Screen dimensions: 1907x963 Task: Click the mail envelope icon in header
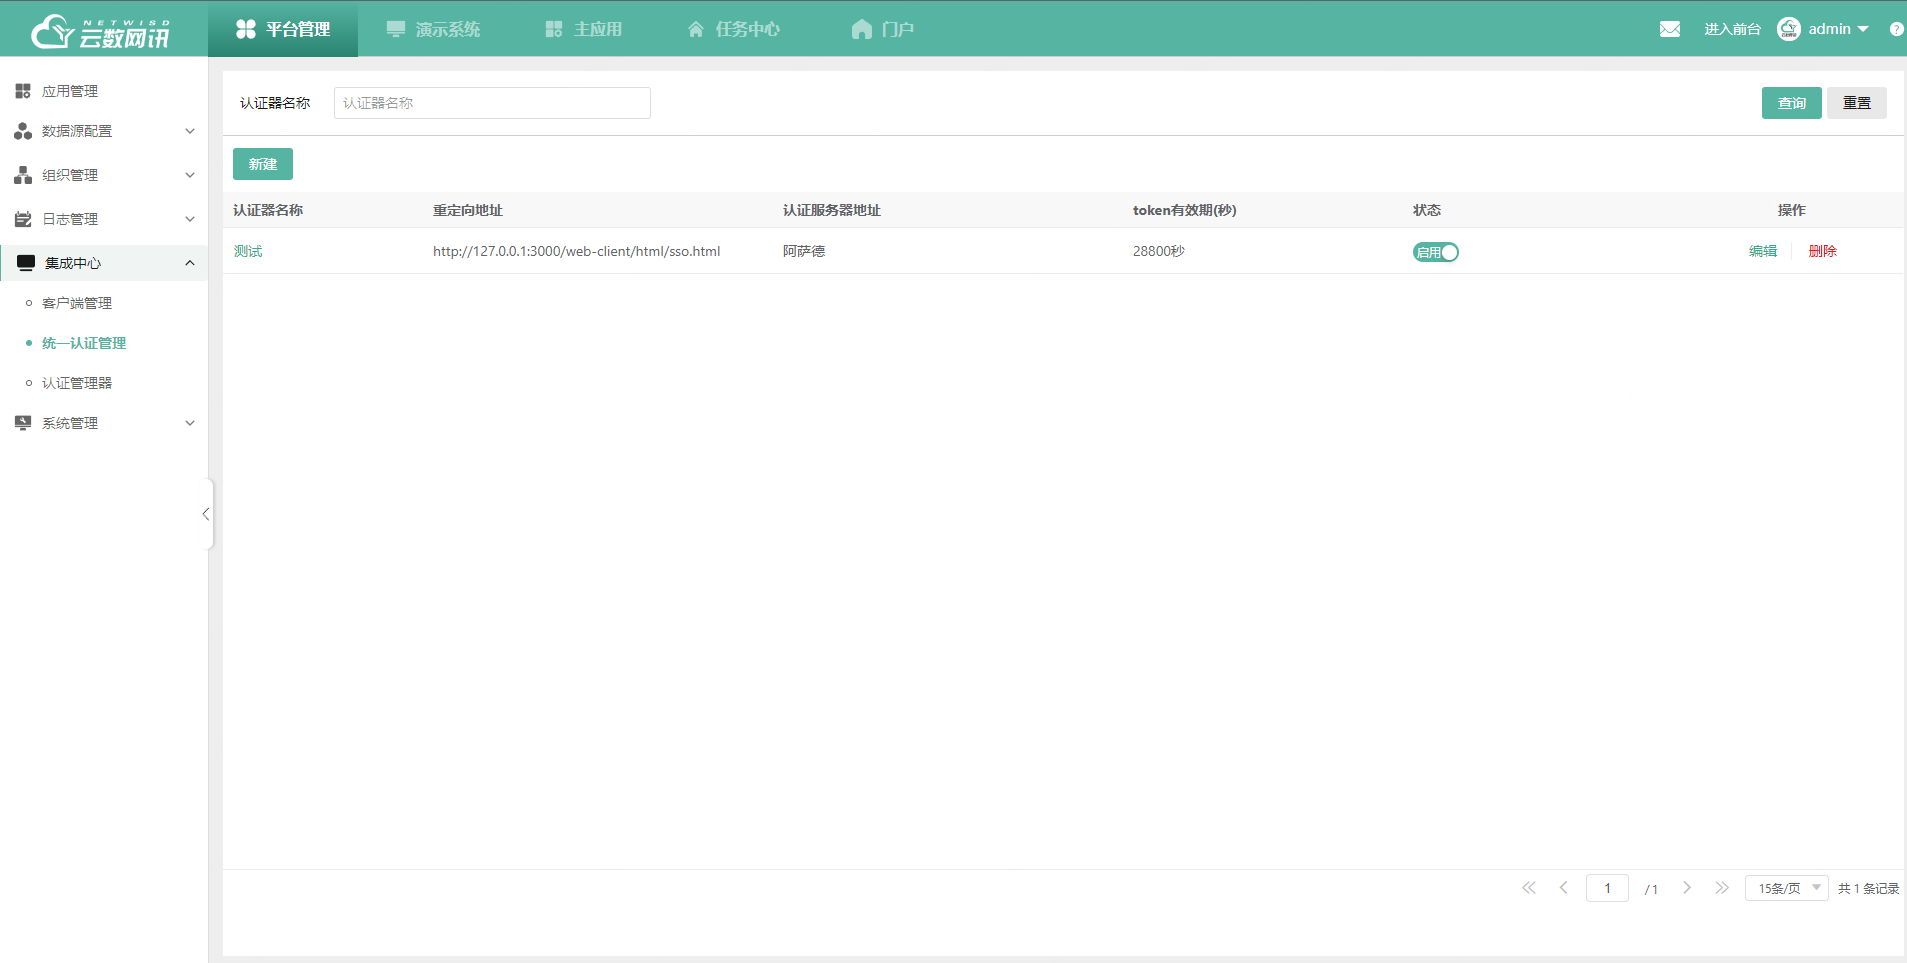(x=1669, y=29)
